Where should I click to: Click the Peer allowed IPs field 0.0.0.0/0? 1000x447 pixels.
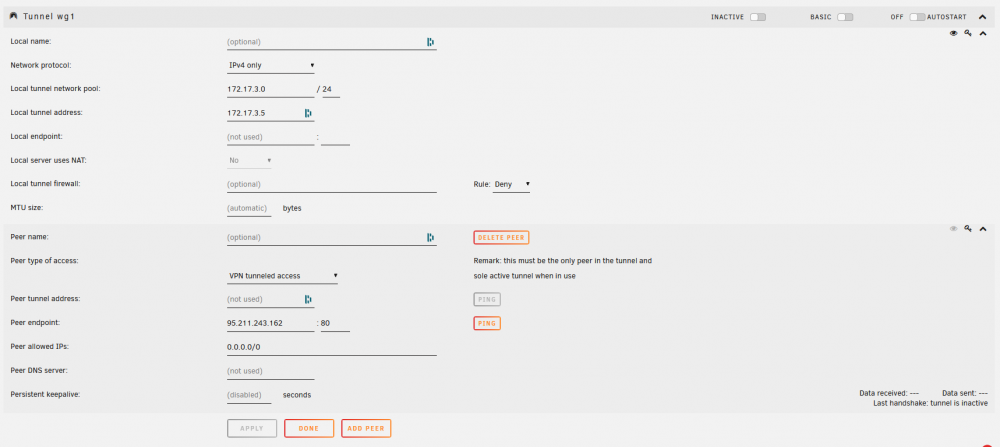332,348
